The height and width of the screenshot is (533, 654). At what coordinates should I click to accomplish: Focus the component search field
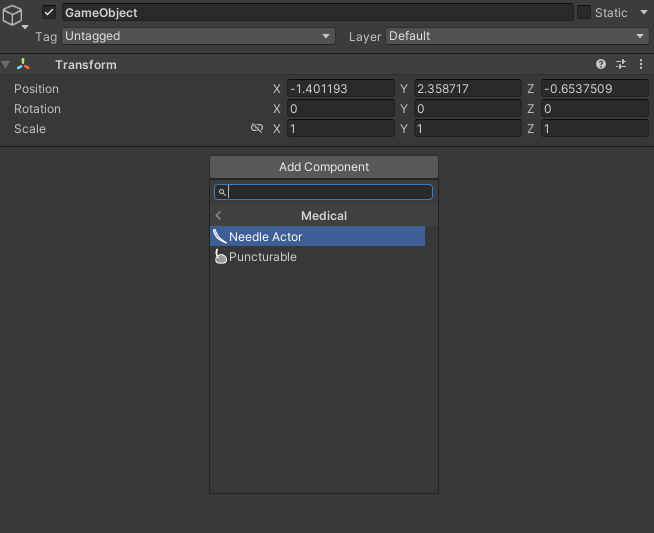pyautogui.click(x=329, y=192)
